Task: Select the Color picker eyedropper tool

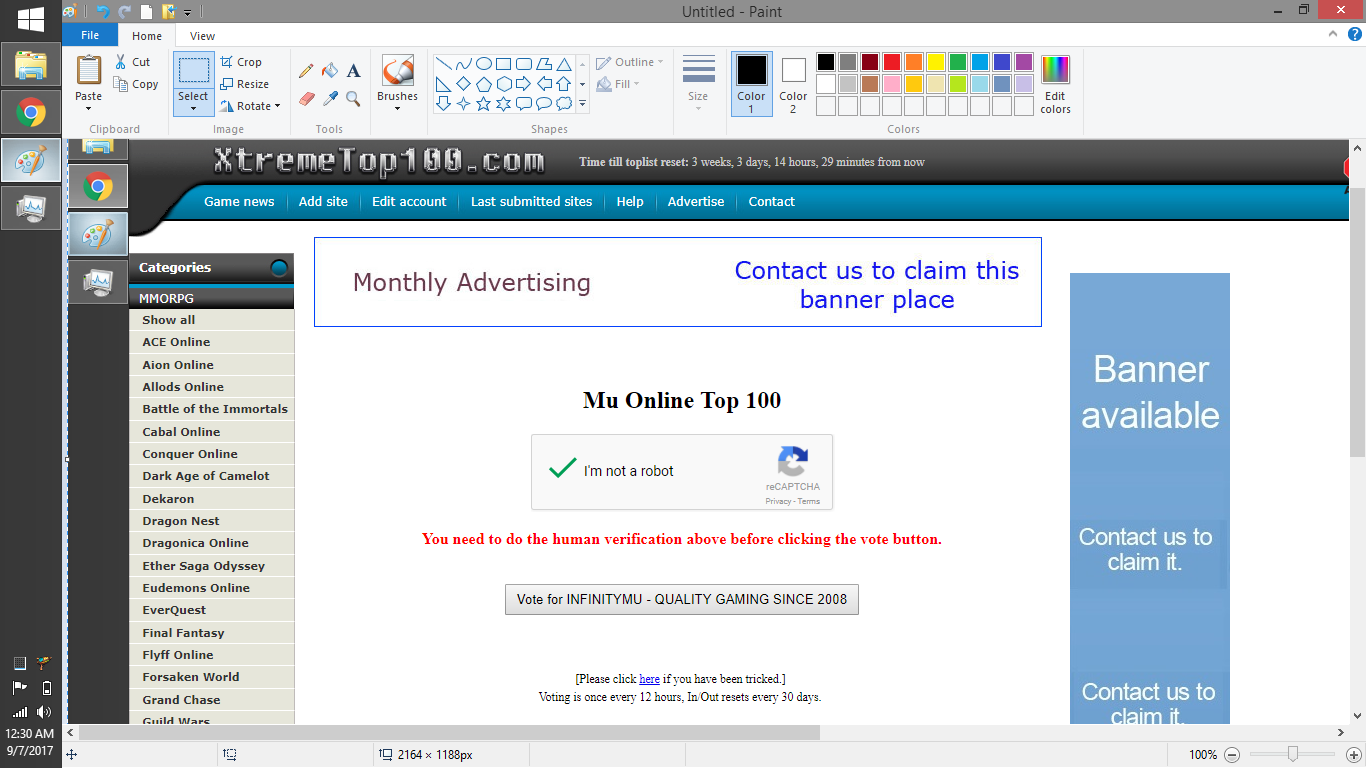Action: 330,98
